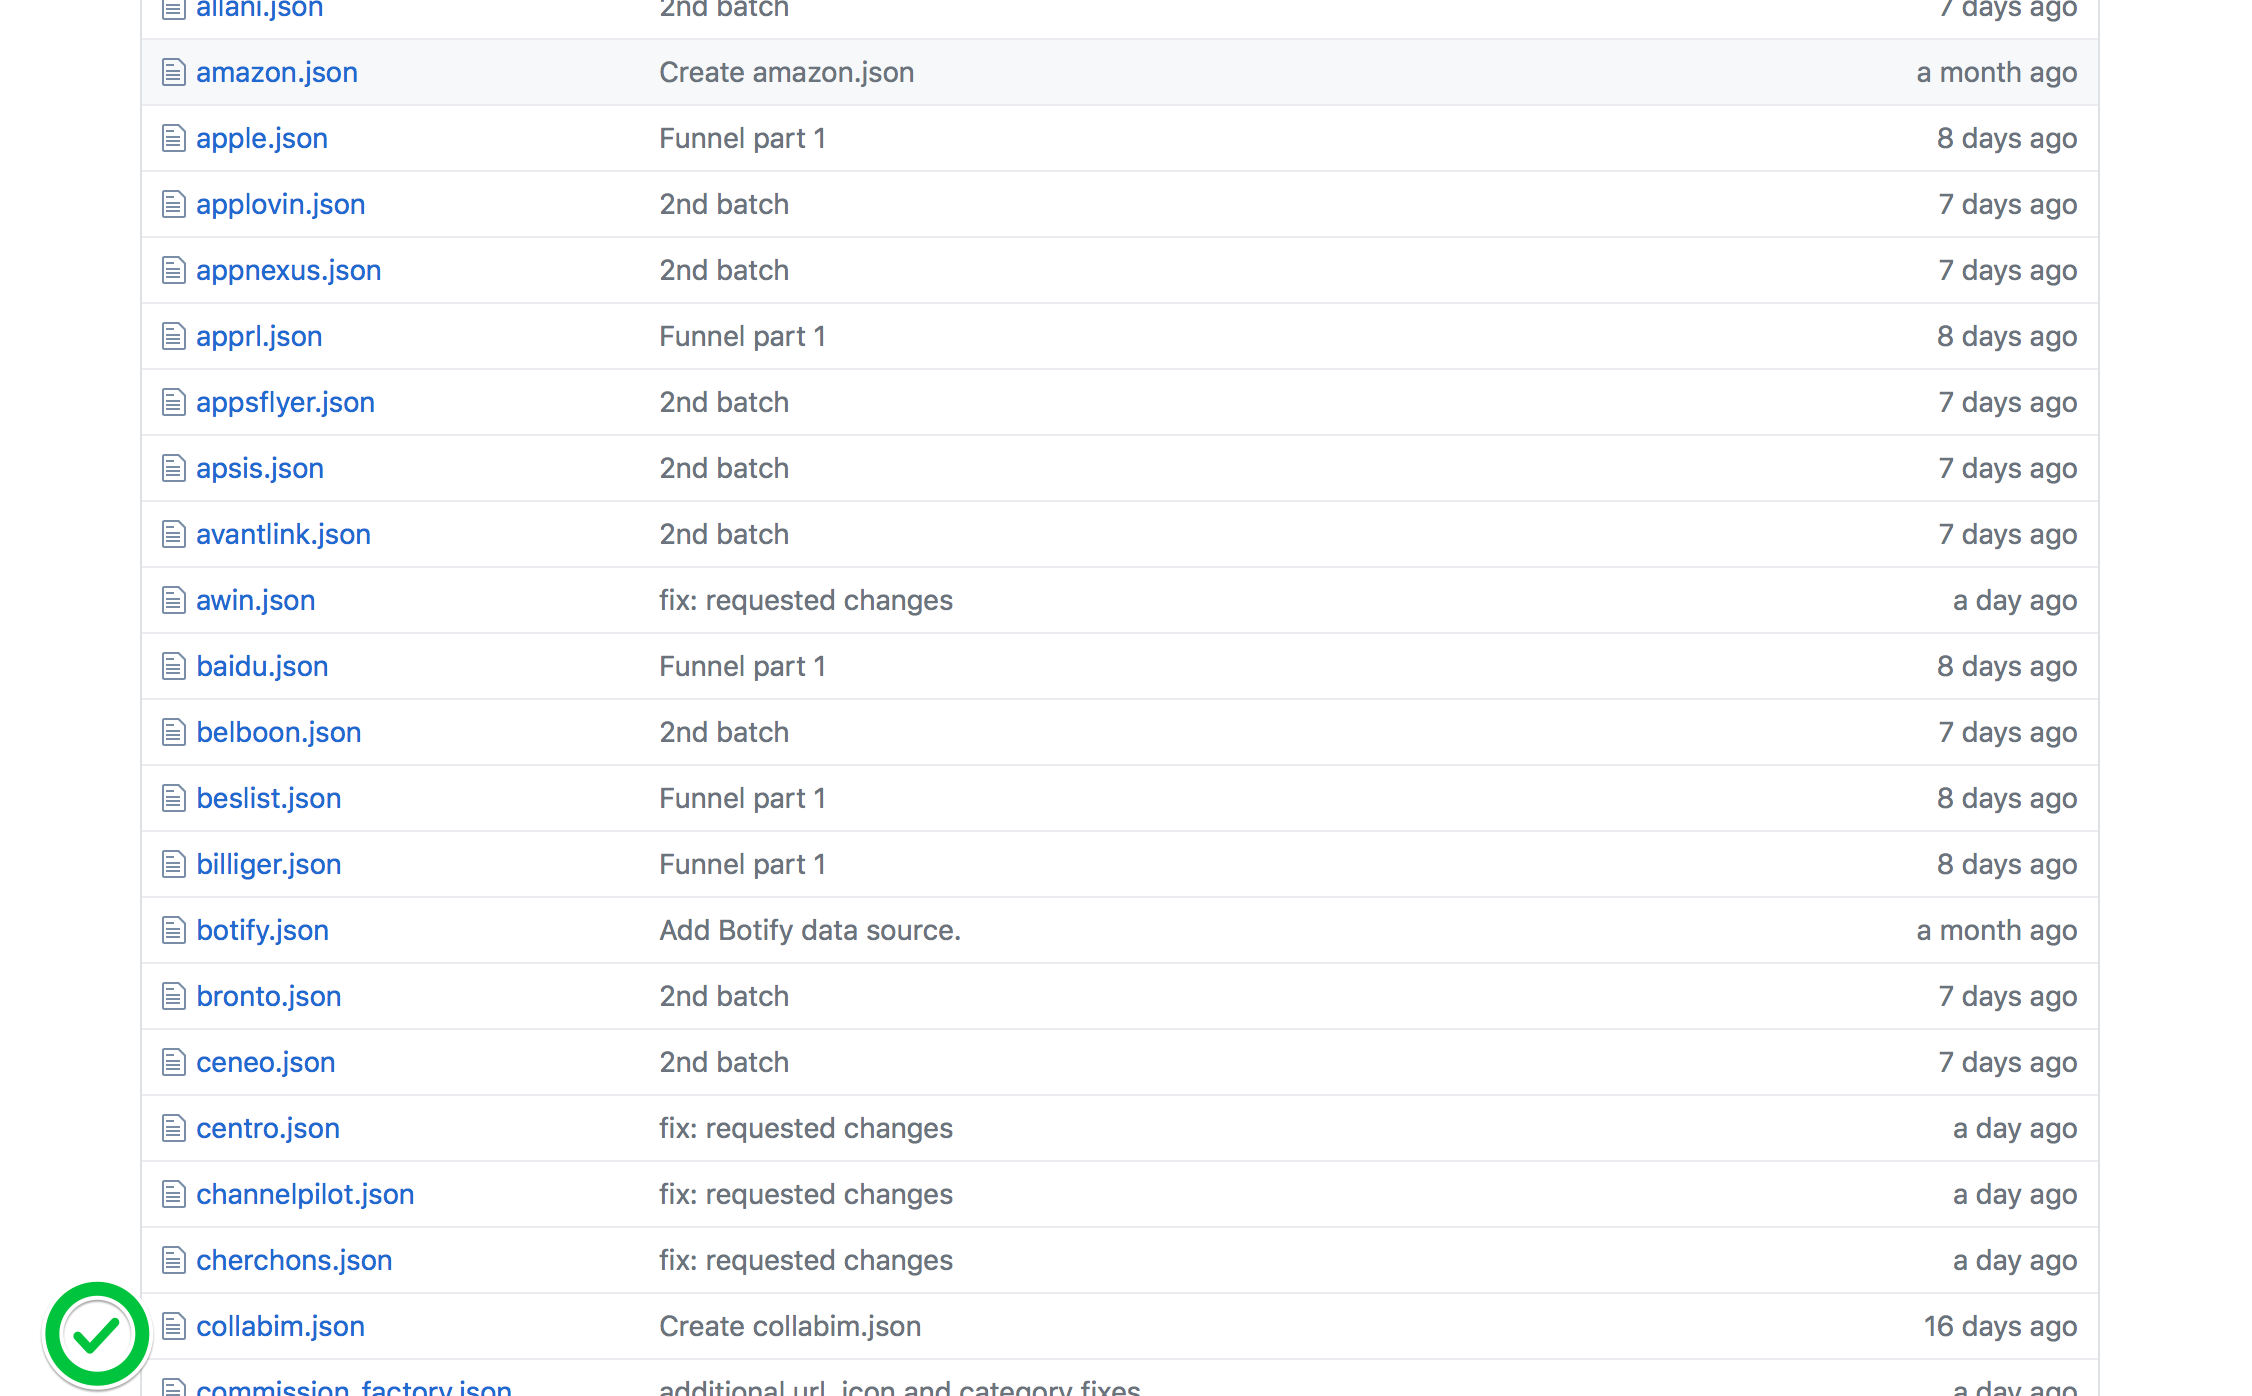Image resolution: width=2252 pixels, height=1396 pixels.
Task: Click the file icon beside belboon.json
Action: click(173, 732)
